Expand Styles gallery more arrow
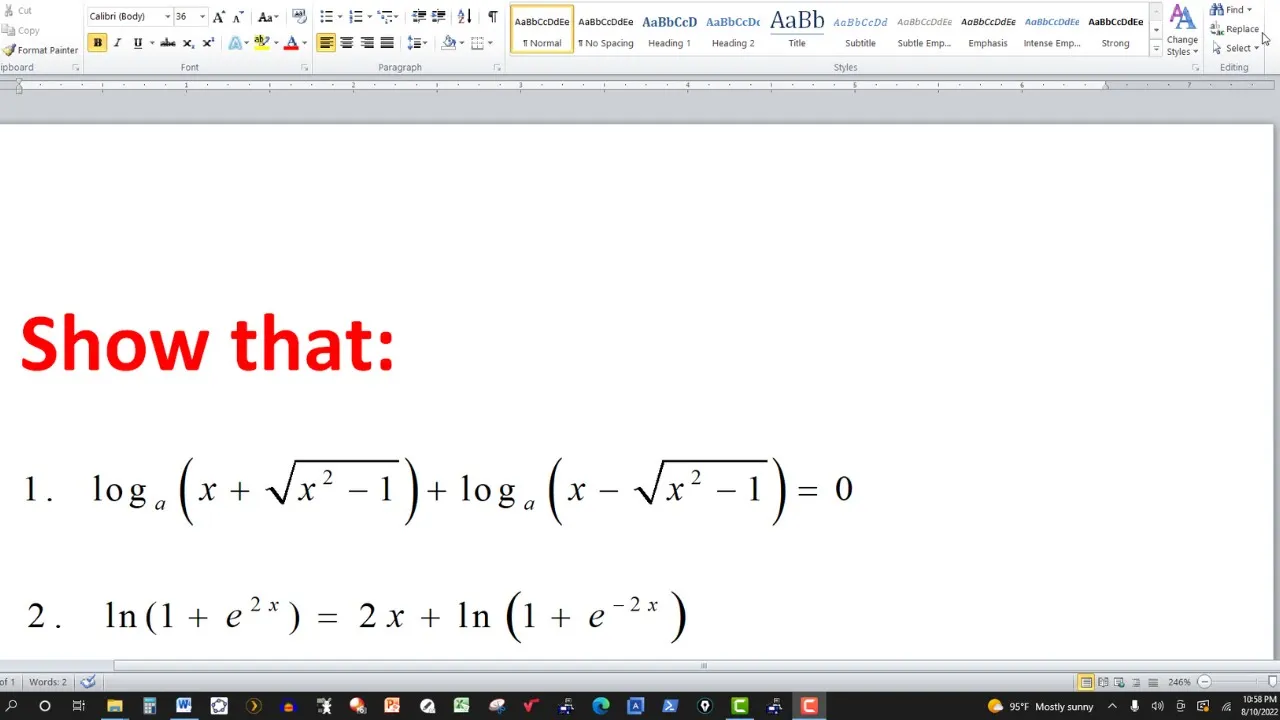The image size is (1280, 720). 1156,48
